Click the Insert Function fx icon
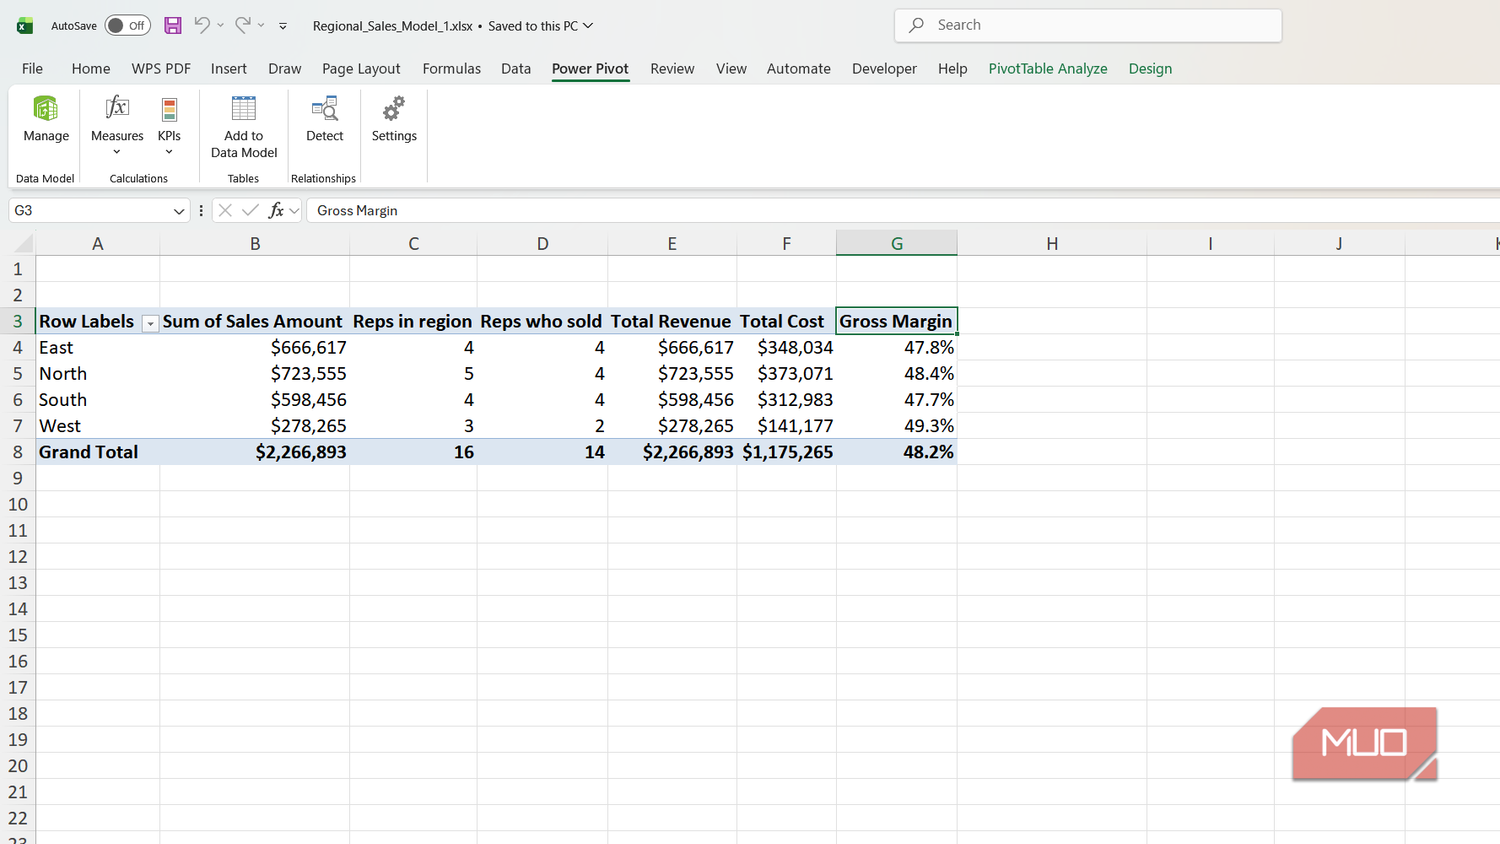 pyautogui.click(x=276, y=210)
